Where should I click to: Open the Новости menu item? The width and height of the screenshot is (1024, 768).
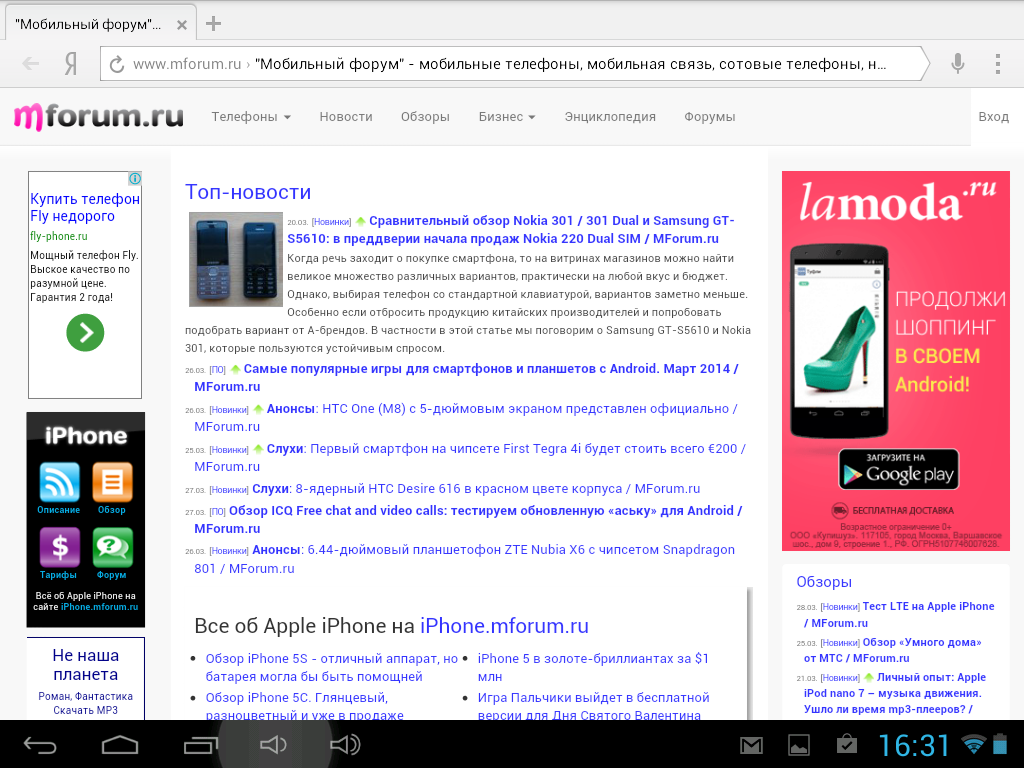345,117
